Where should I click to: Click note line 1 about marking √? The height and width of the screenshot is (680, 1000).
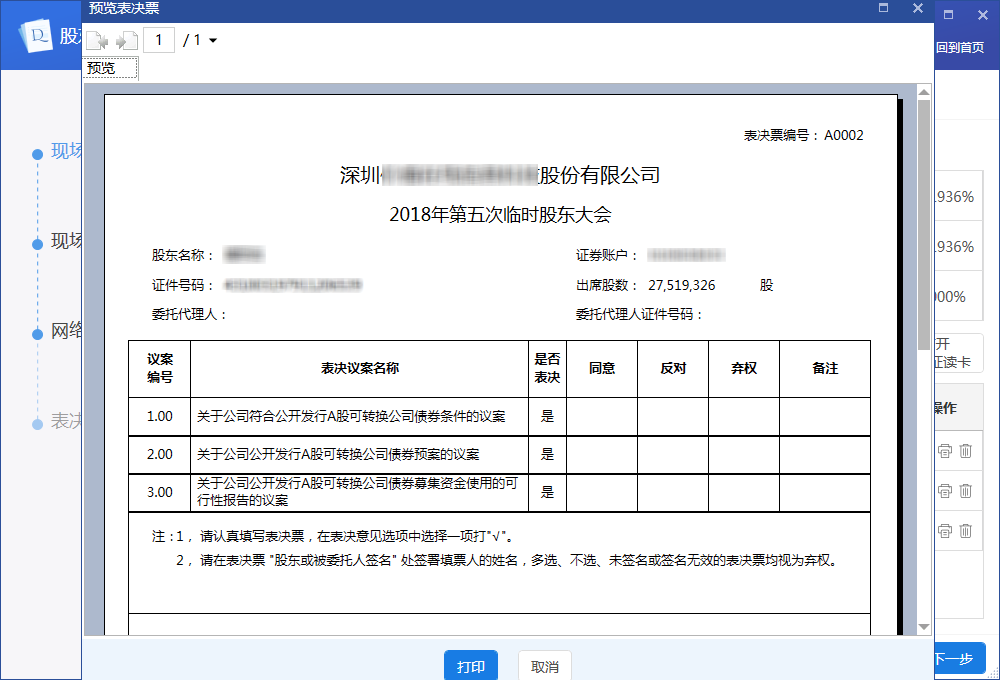[x=334, y=536]
